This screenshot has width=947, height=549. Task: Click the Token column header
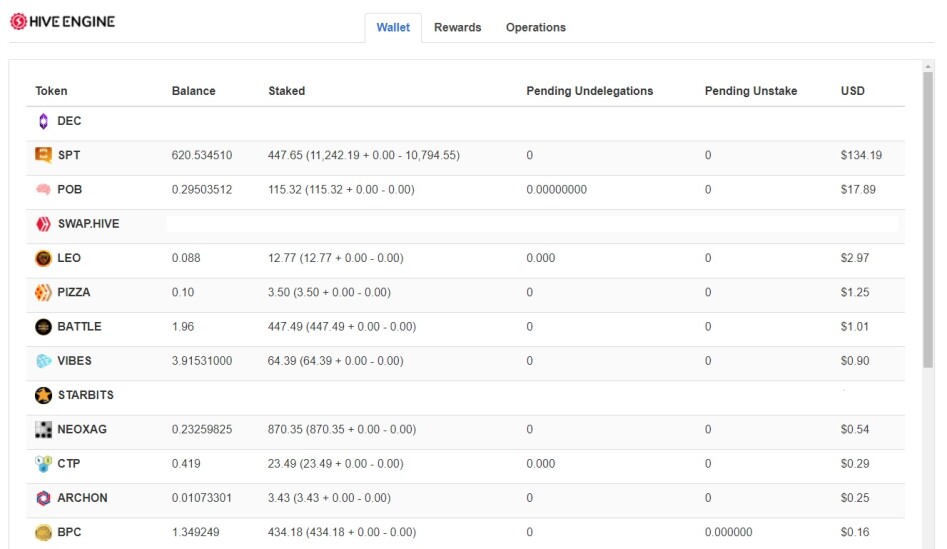[51, 91]
